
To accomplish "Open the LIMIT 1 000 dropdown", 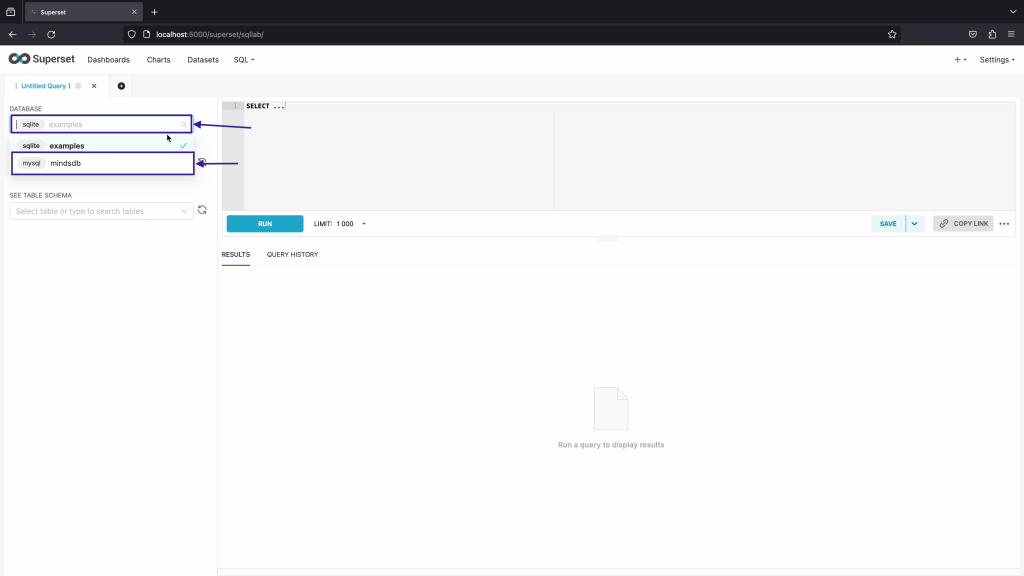I will tap(340, 224).
